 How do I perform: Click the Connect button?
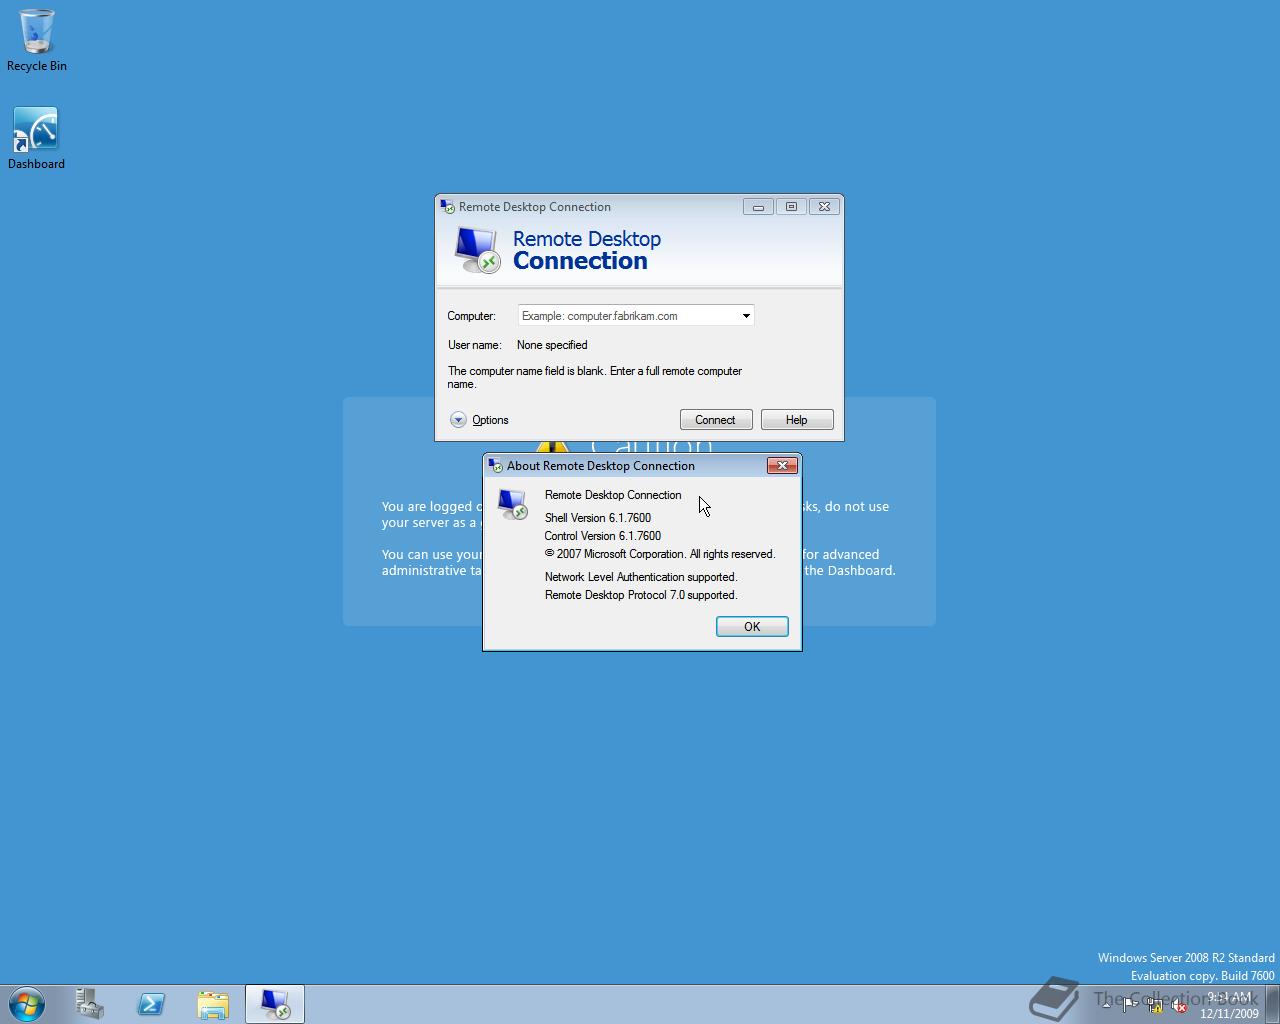[716, 420]
